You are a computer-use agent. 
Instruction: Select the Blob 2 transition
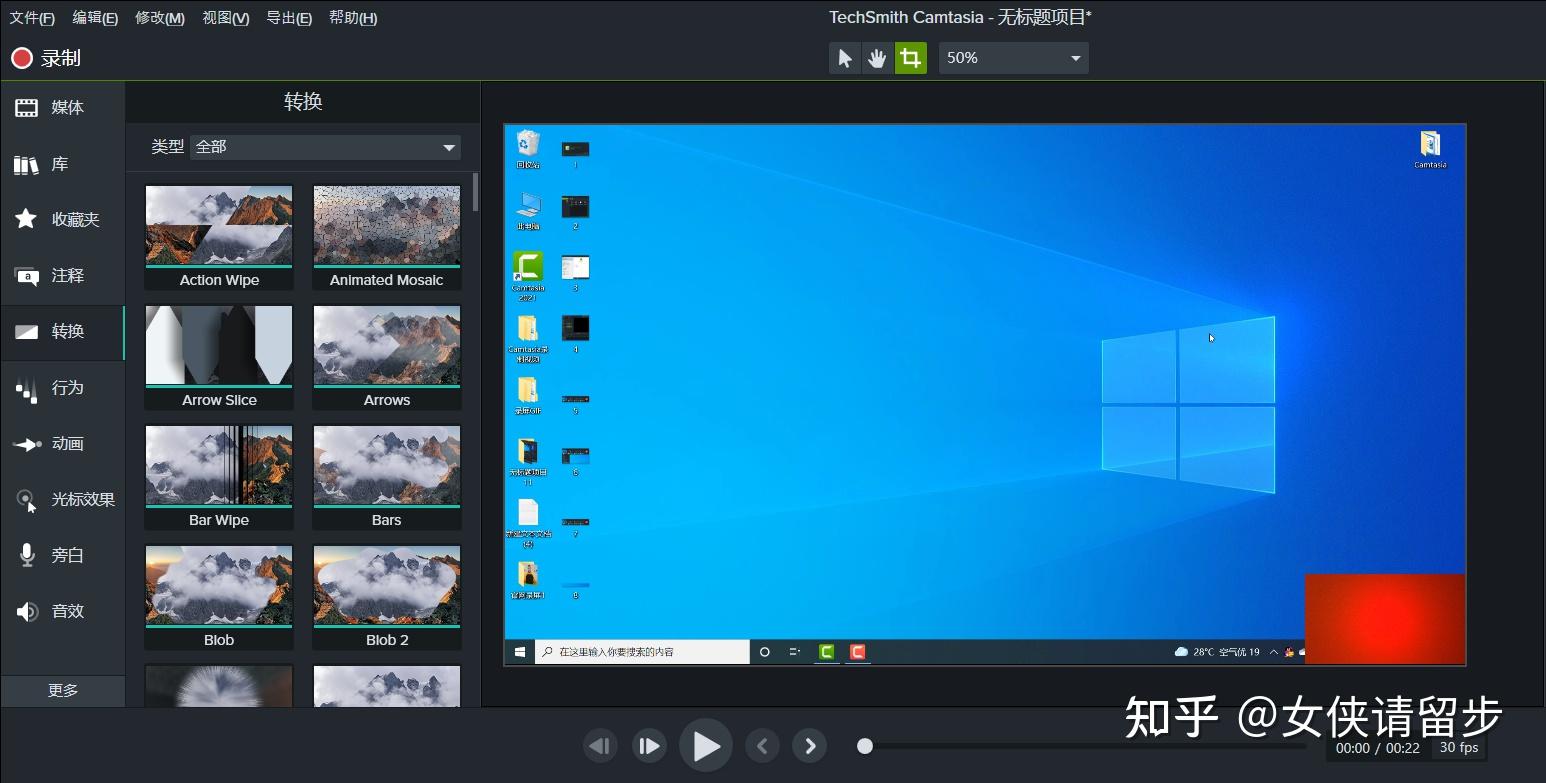pyautogui.click(x=387, y=597)
